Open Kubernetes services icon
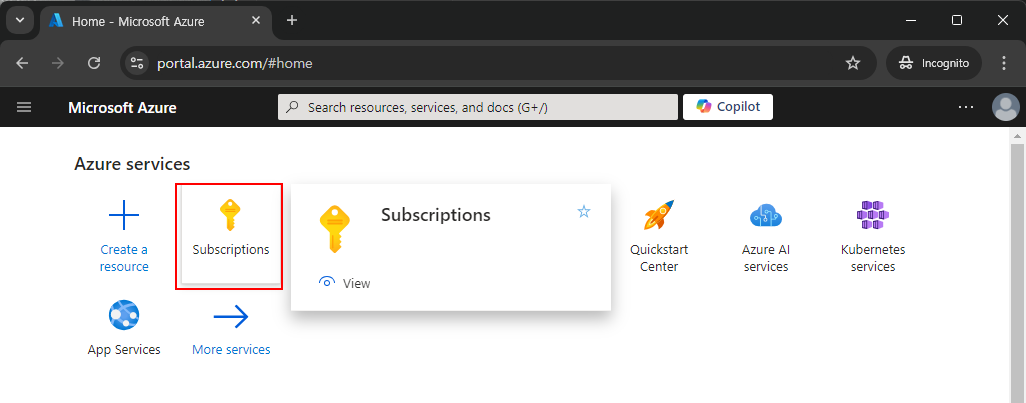 (873, 215)
